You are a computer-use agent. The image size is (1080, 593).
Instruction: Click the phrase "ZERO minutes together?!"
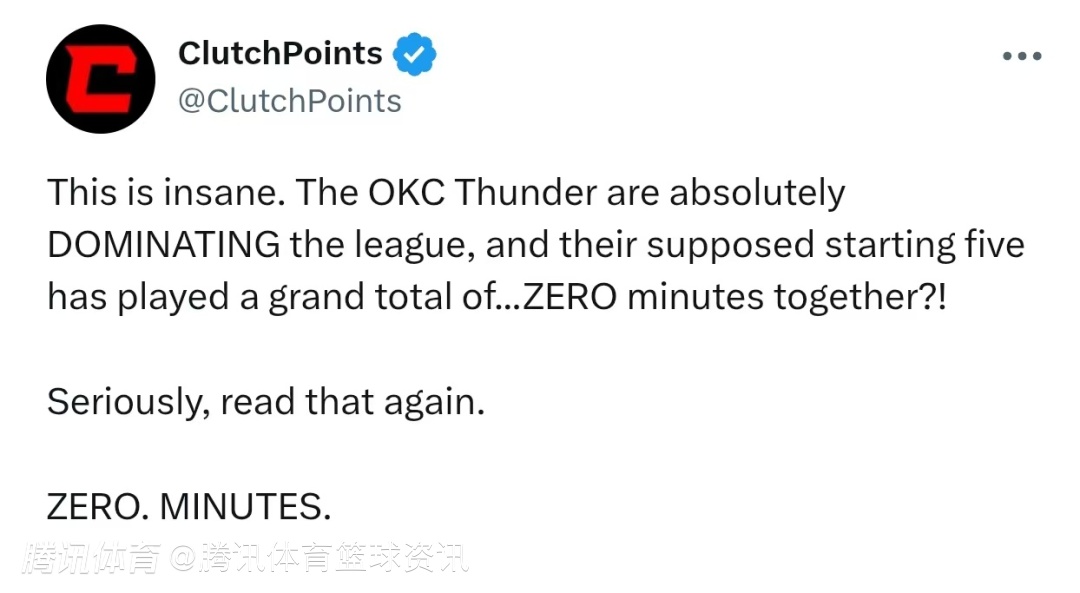733,299
